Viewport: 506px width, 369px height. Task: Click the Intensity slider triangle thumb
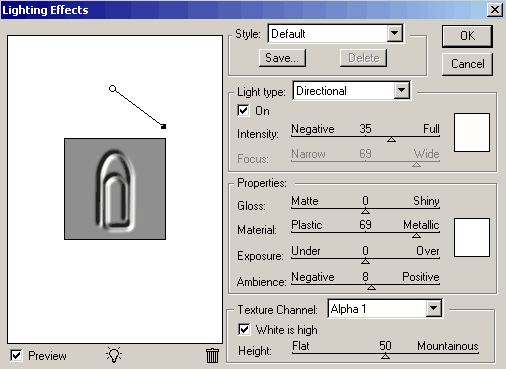click(391, 139)
